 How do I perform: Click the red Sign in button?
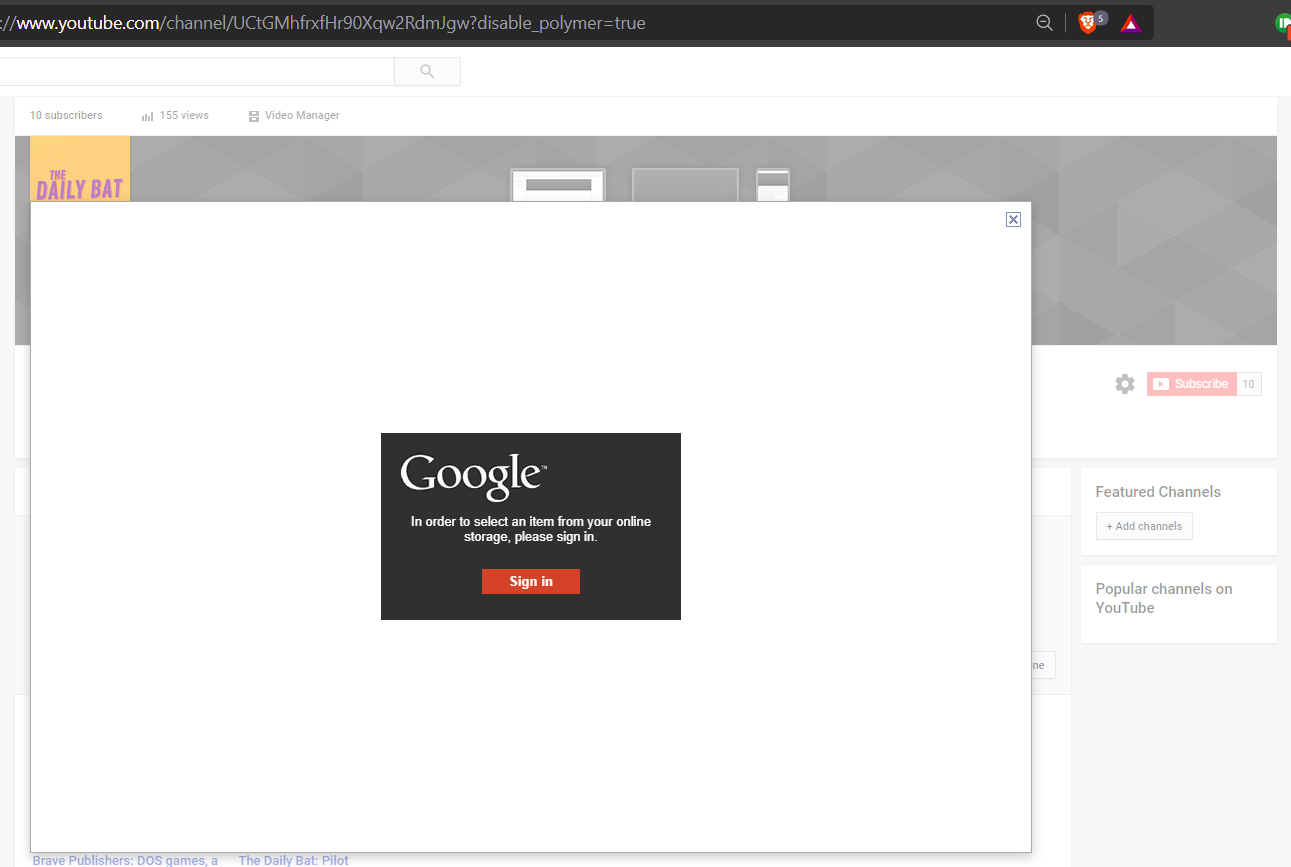pyautogui.click(x=531, y=581)
